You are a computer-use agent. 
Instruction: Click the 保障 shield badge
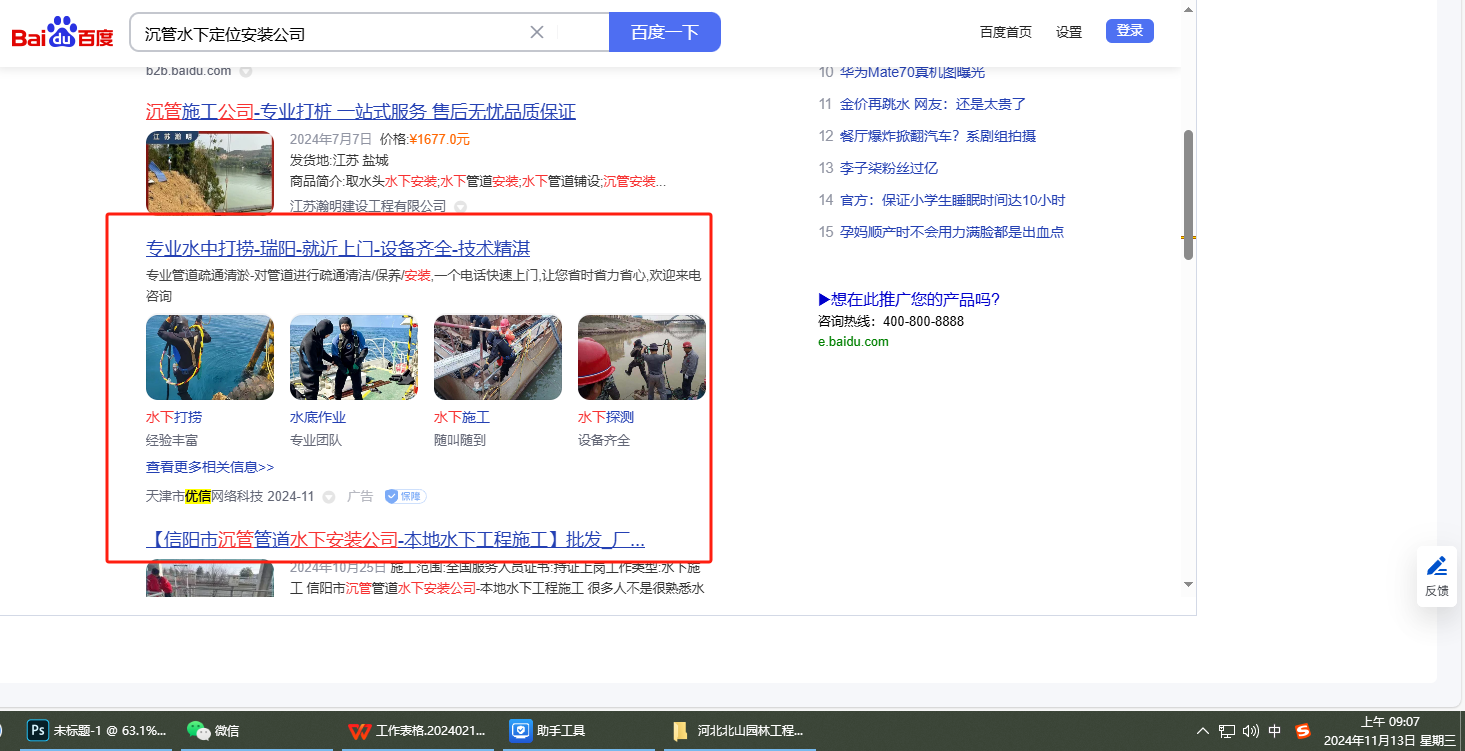pos(406,496)
